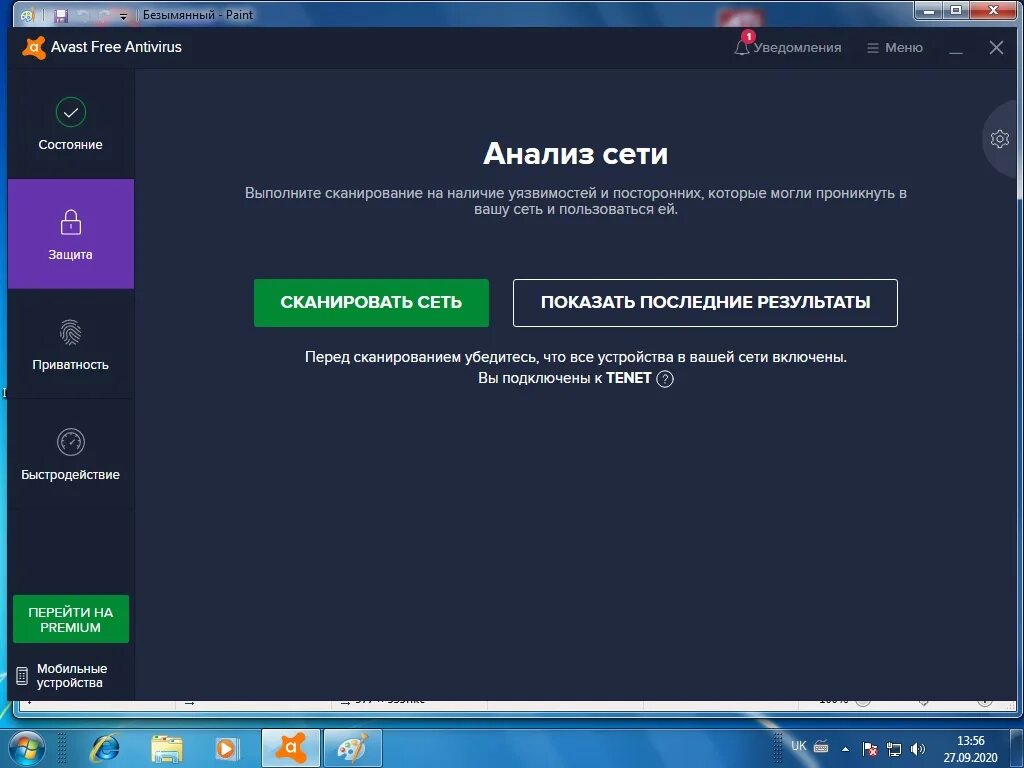The height and width of the screenshot is (768, 1024).
Task: Open Мобильные устройства phone link
Action: 63,675
